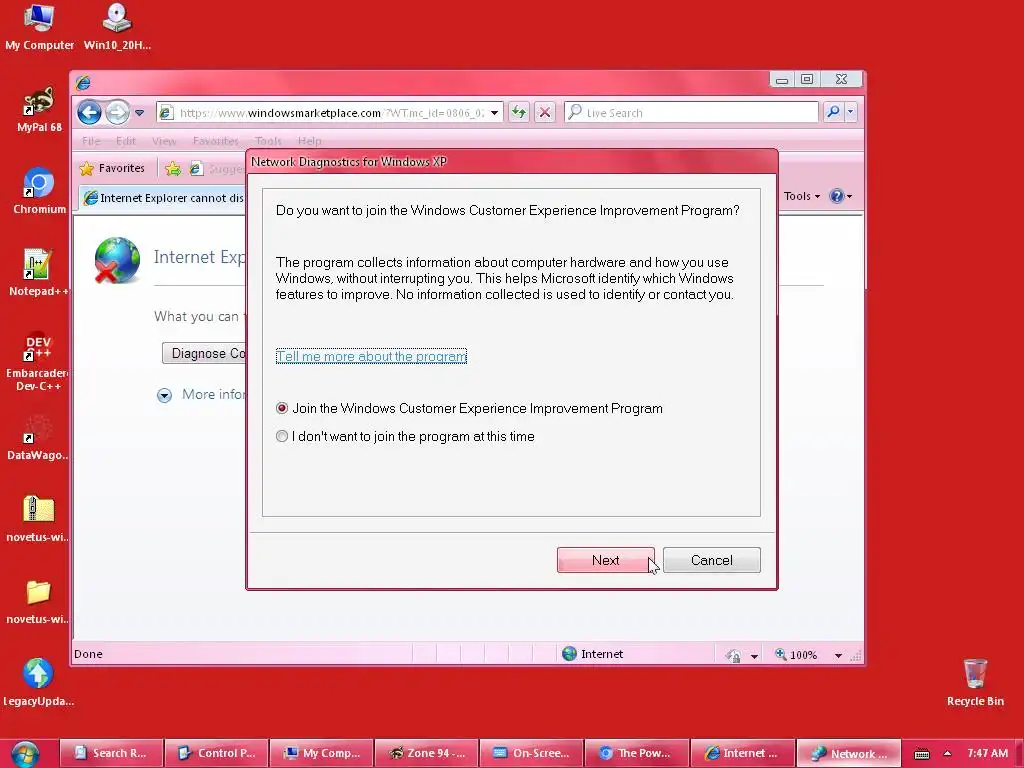Screen dimensions: 1024x768
Task: Switch to The Pow... Chromium taskbar button
Action: tap(637, 753)
